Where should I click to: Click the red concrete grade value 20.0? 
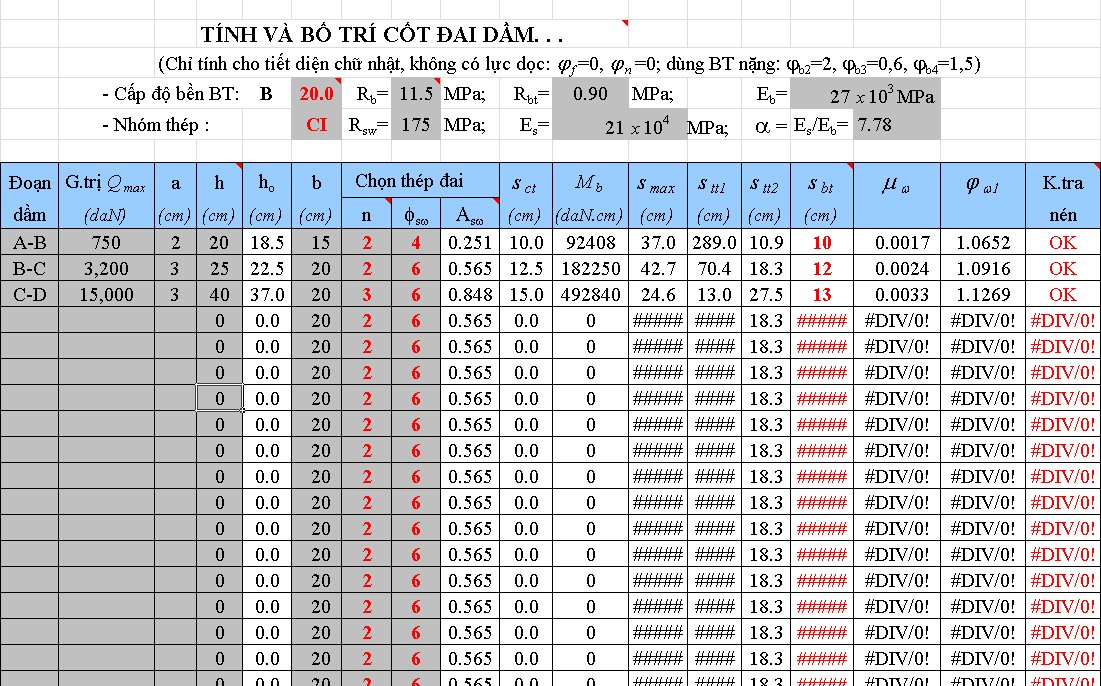click(316, 94)
